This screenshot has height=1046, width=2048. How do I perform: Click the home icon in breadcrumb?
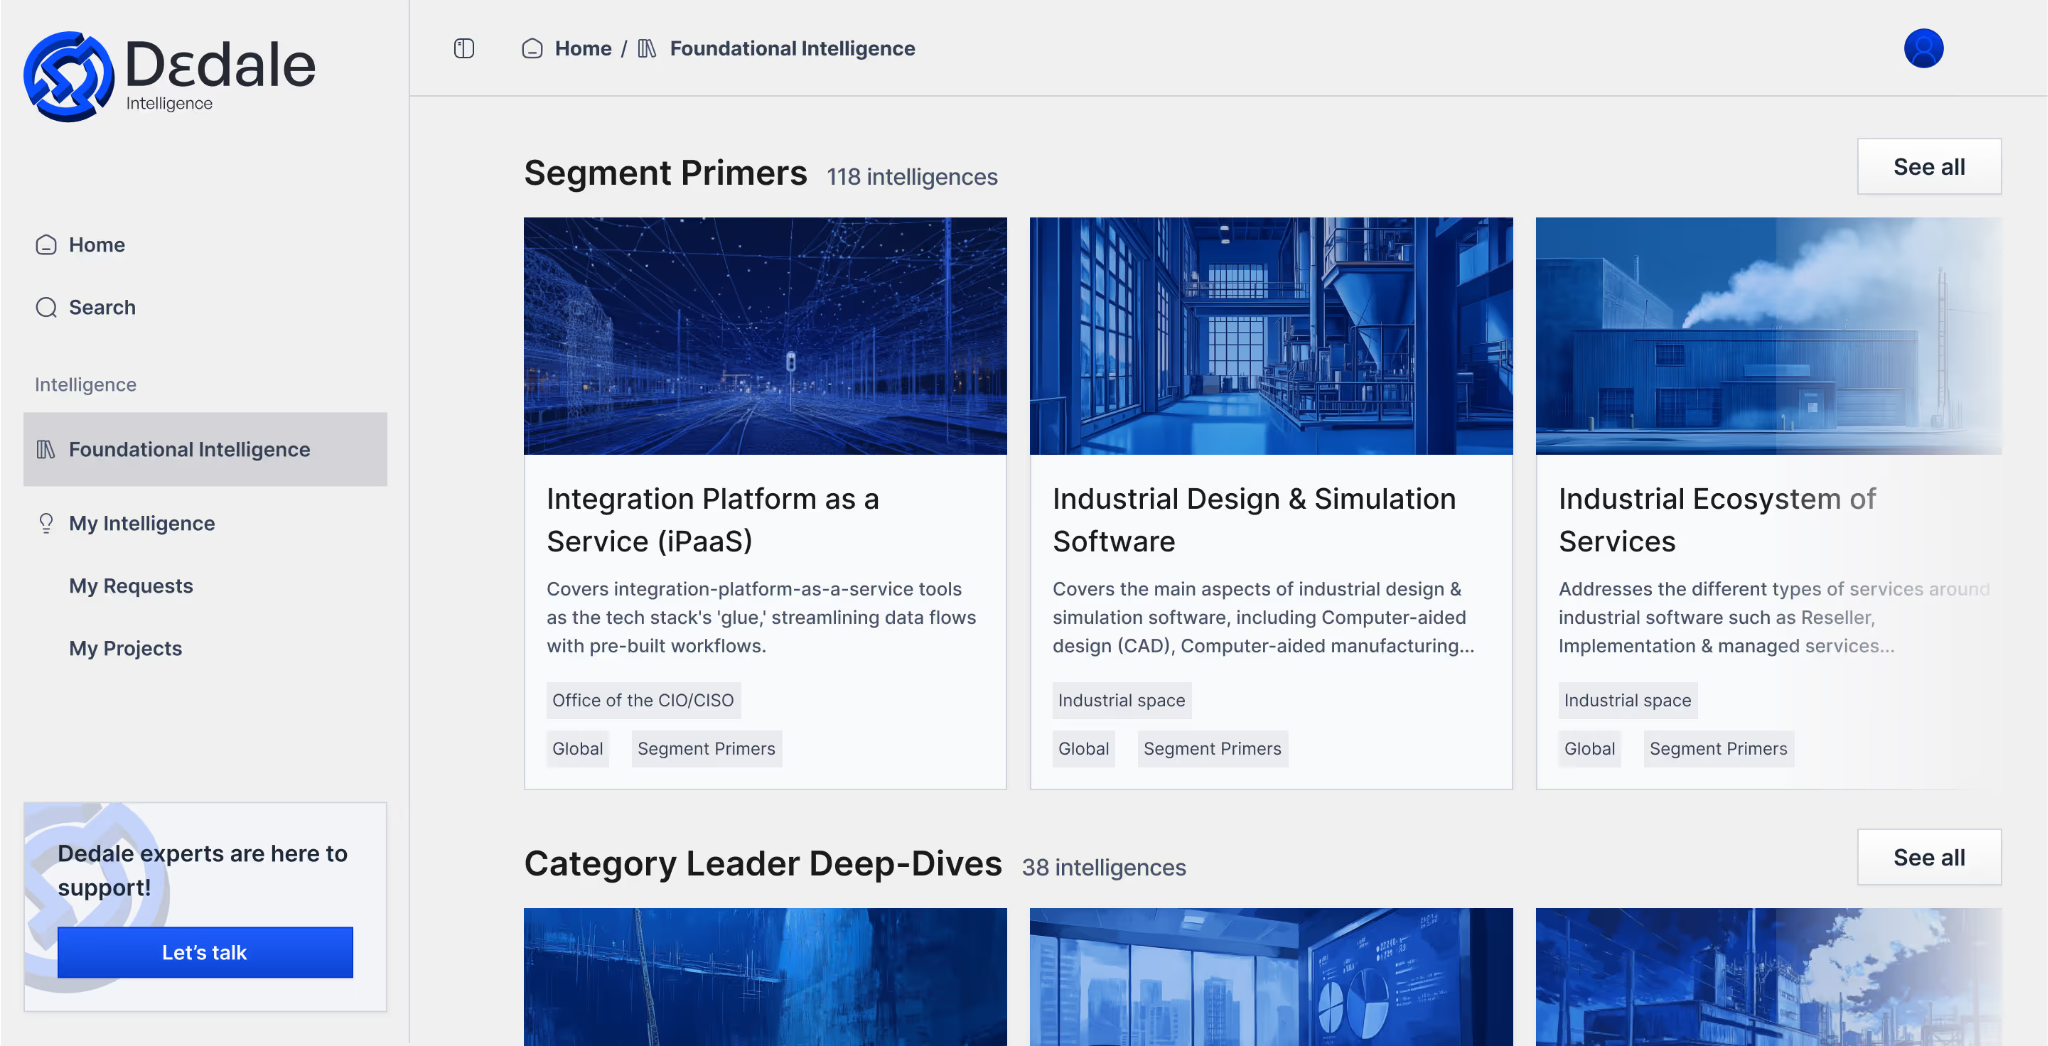point(532,49)
